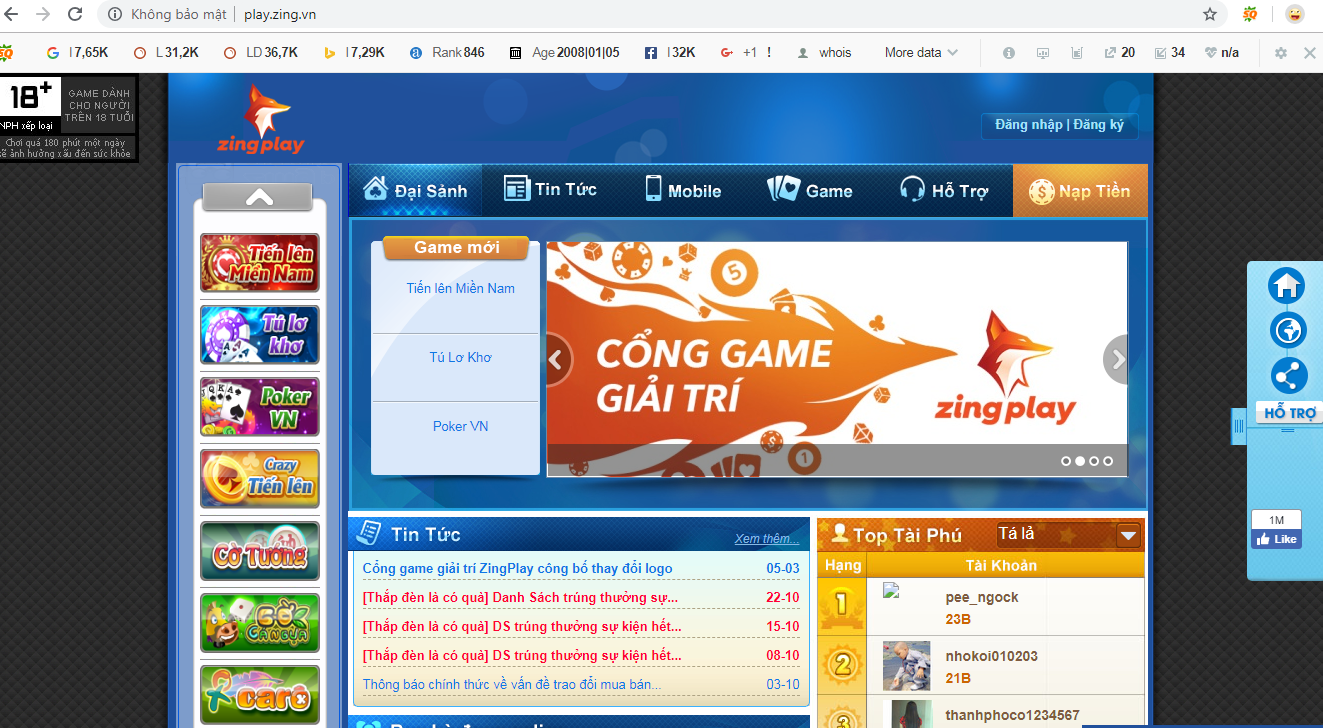Open Tiến lên Miền Nam in Game mới list
The height and width of the screenshot is (728, 1323).
[460, 288]
